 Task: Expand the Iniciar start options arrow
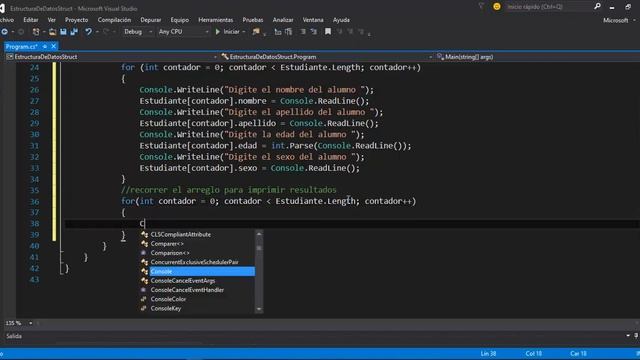click(x=244, y=31)
